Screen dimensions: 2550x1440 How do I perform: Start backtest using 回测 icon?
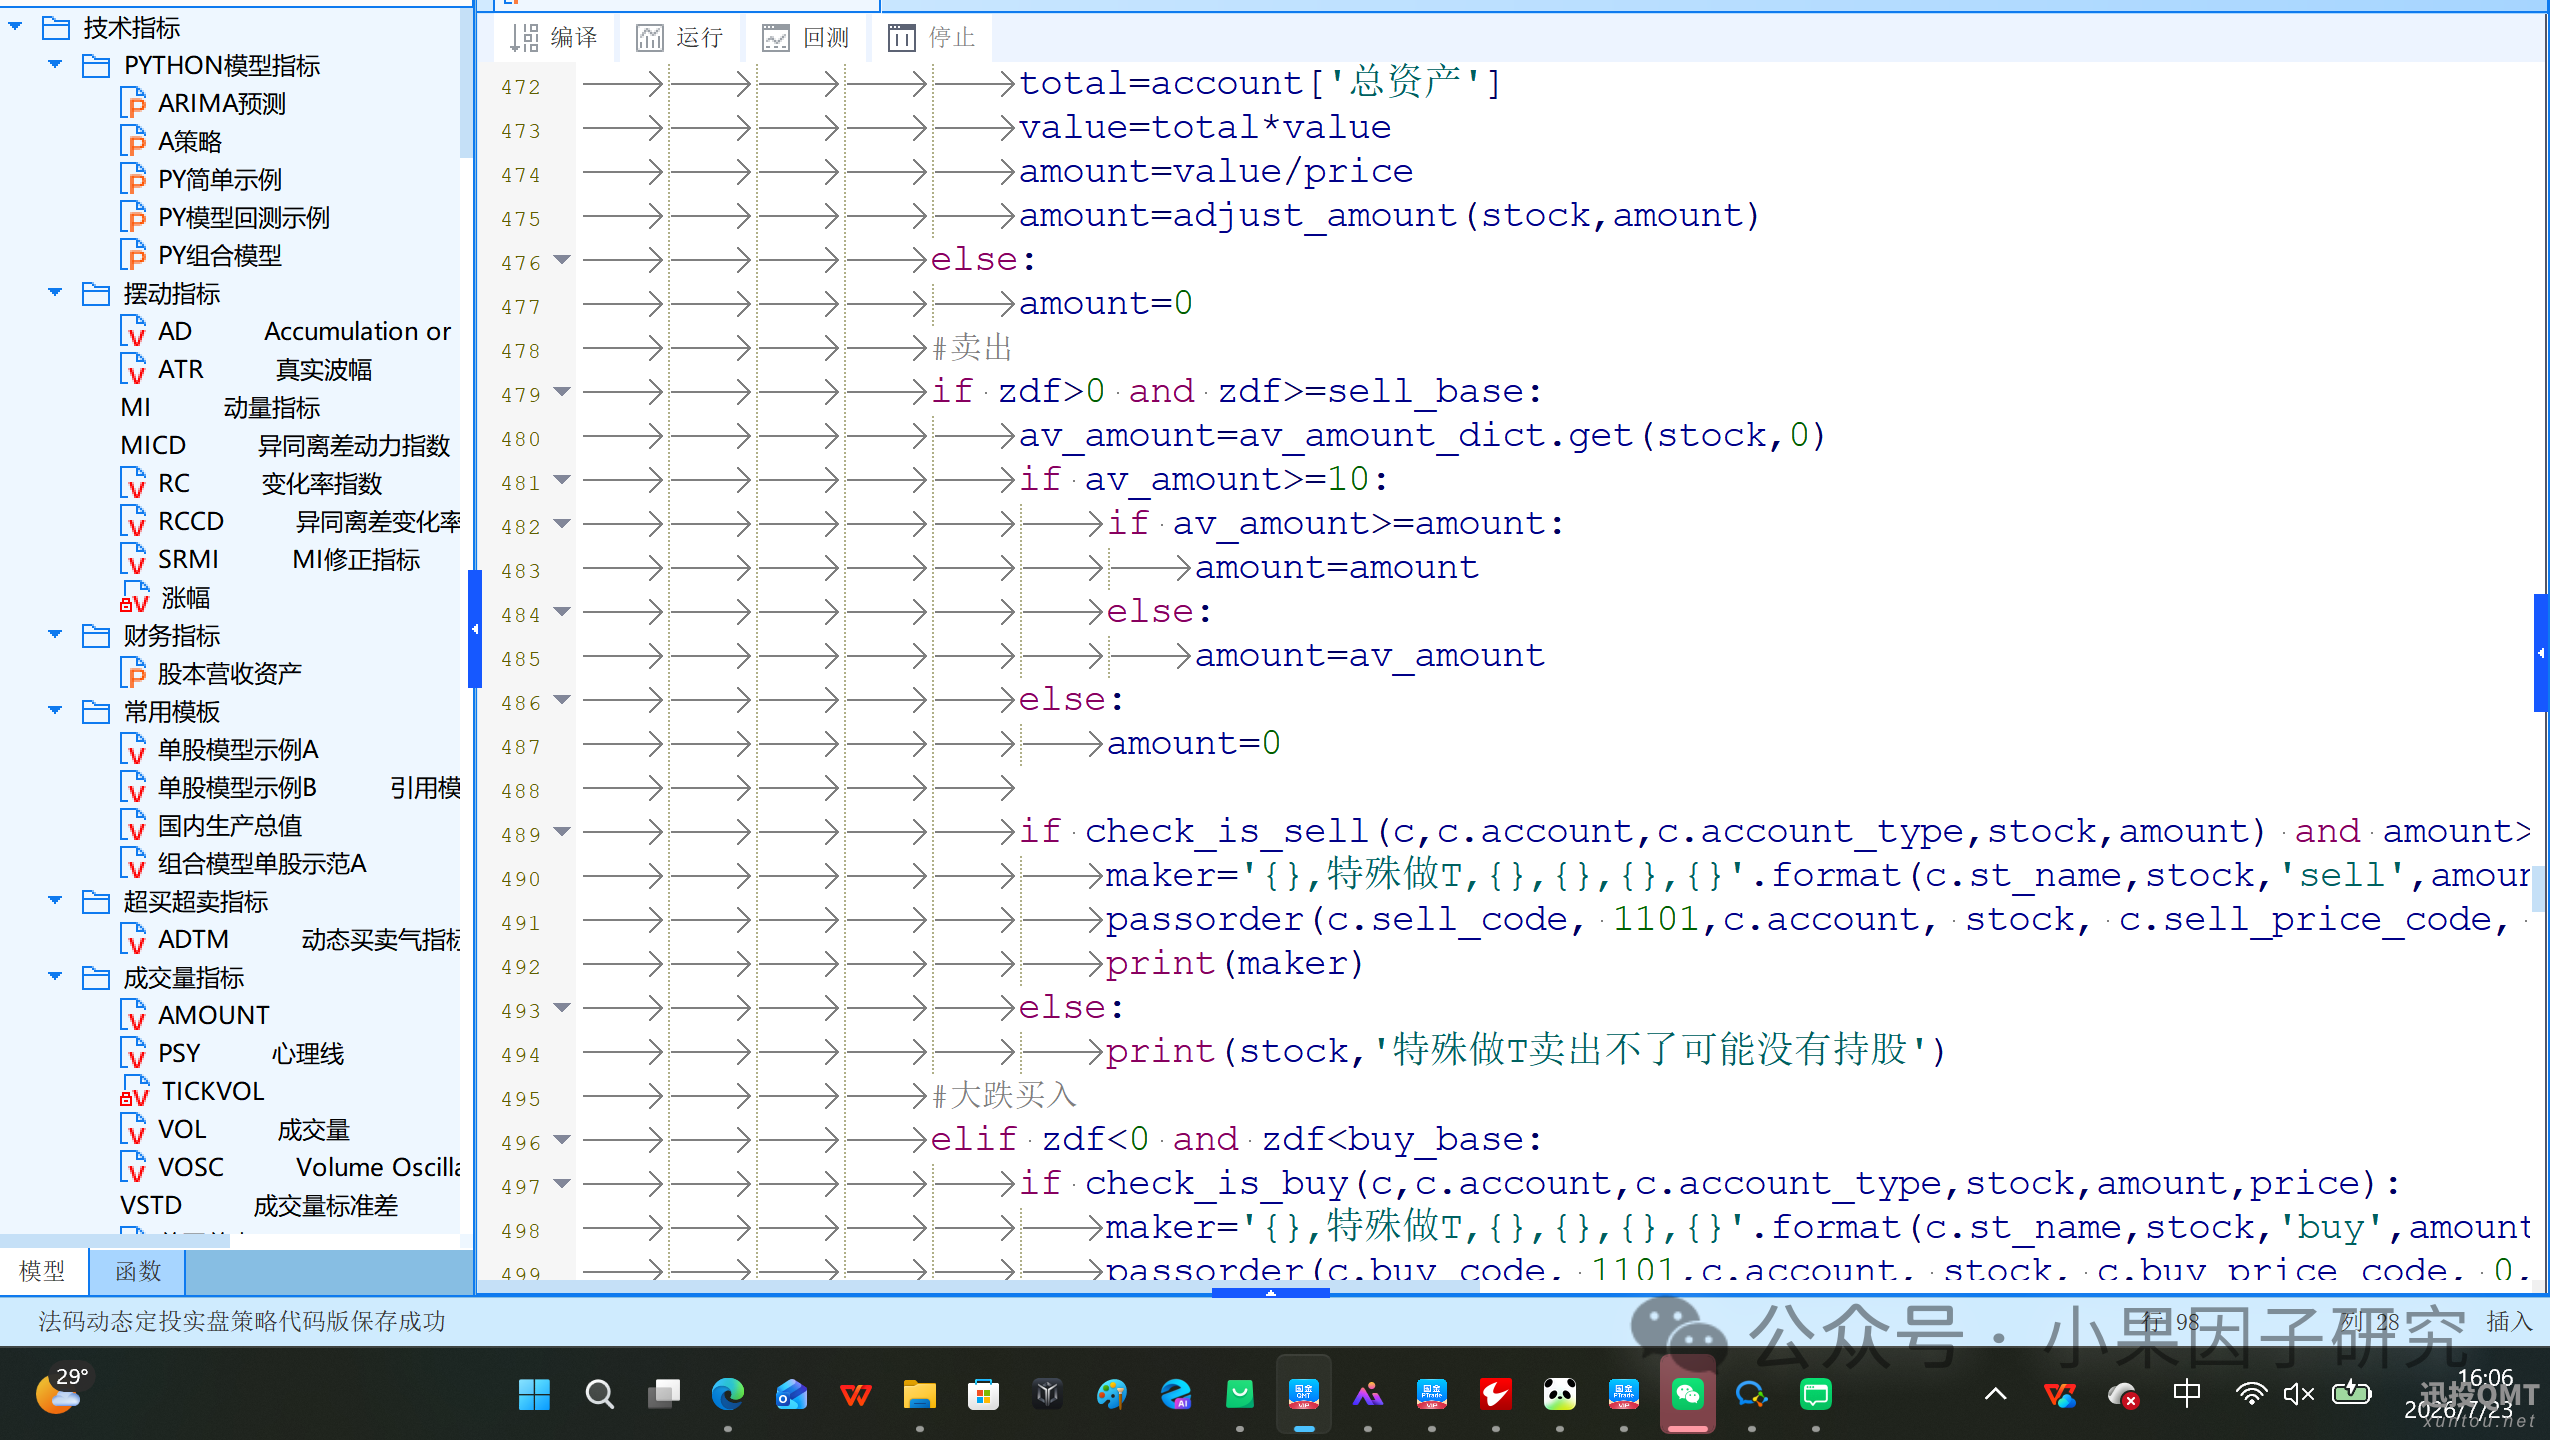(806, 38)
